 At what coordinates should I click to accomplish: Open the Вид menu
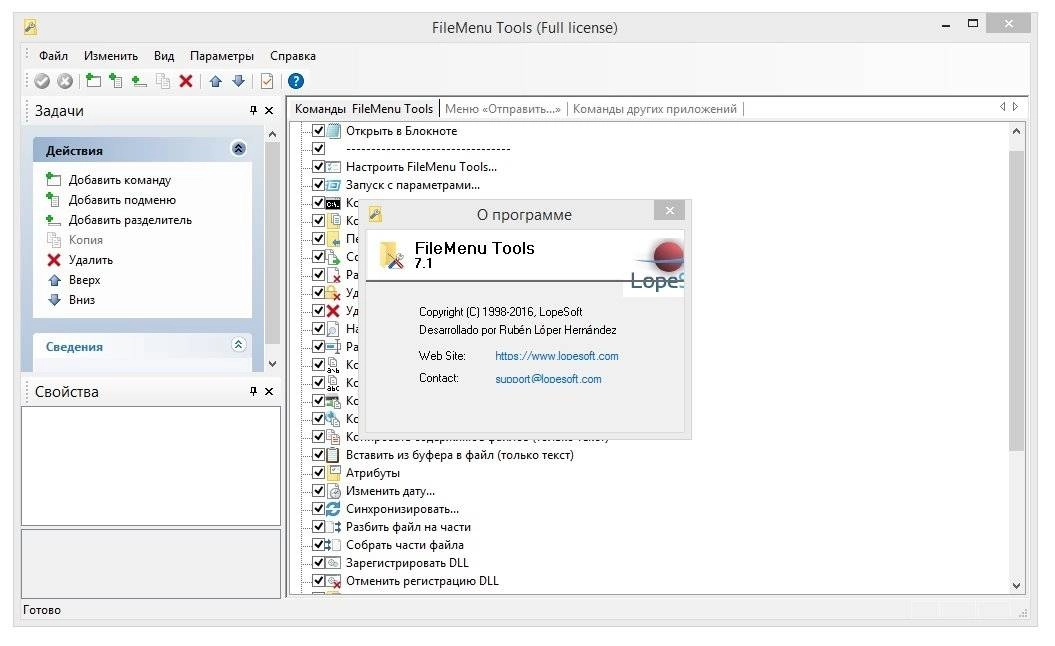163,56
